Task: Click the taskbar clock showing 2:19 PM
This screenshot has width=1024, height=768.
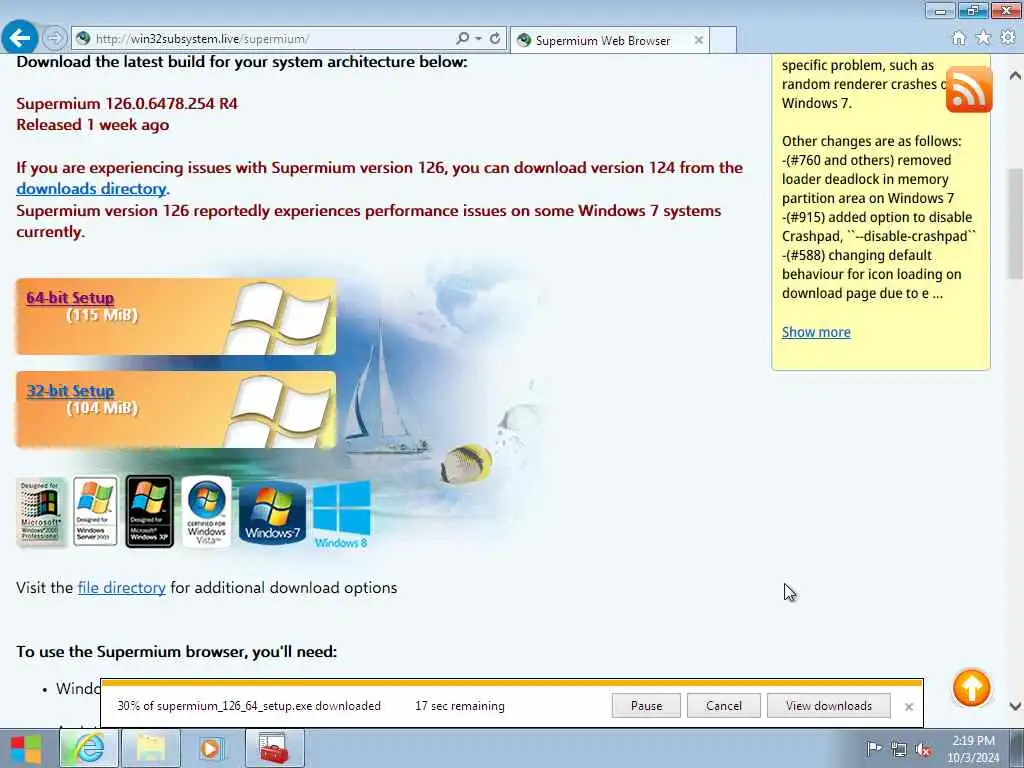Action: [973, 749]
